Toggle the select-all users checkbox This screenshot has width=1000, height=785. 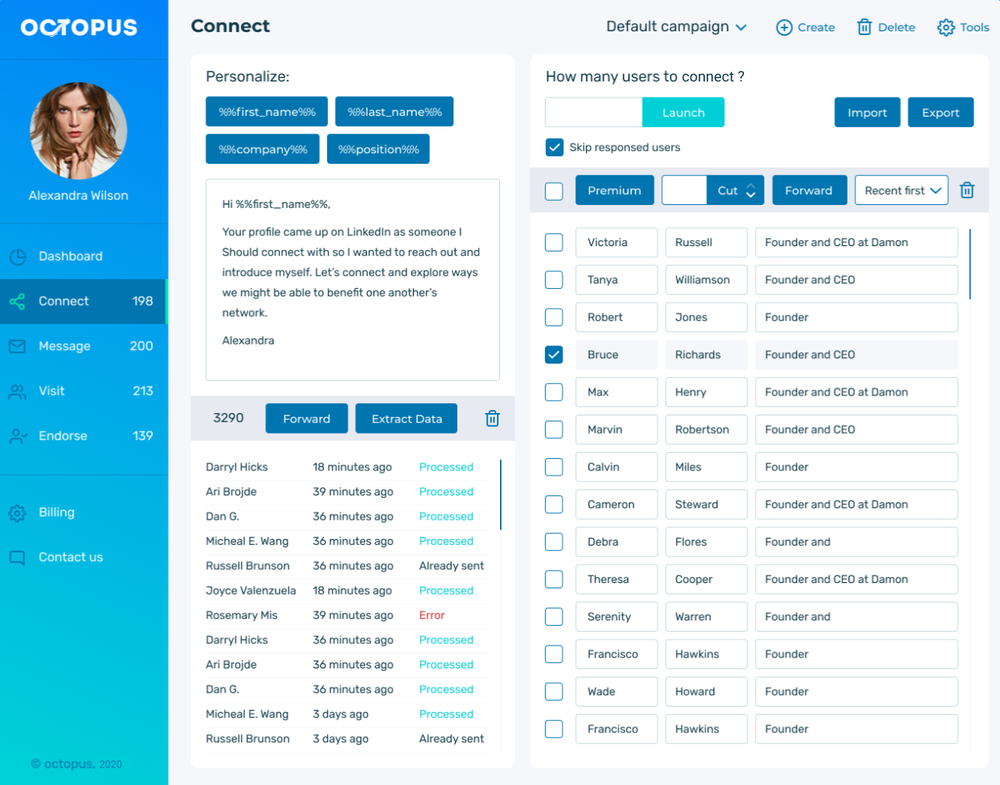coord(554,191)
